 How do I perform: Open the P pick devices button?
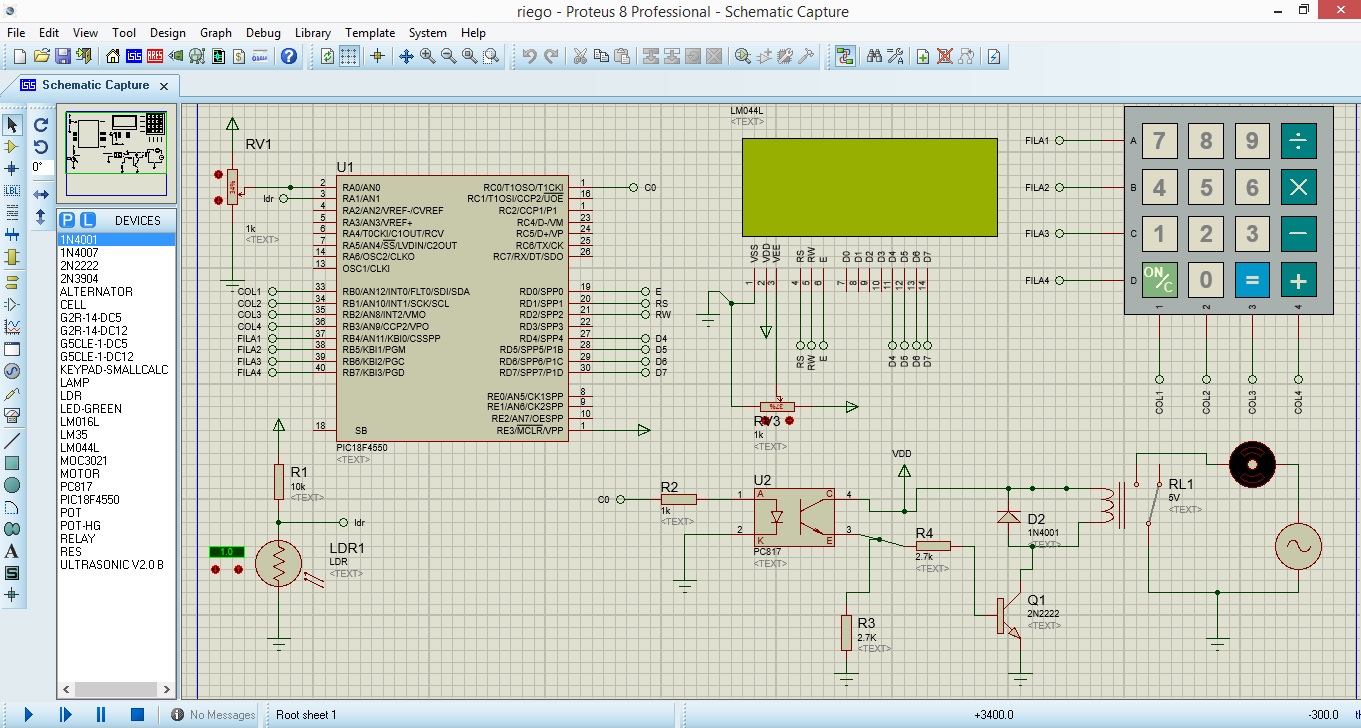coord(67,220)
